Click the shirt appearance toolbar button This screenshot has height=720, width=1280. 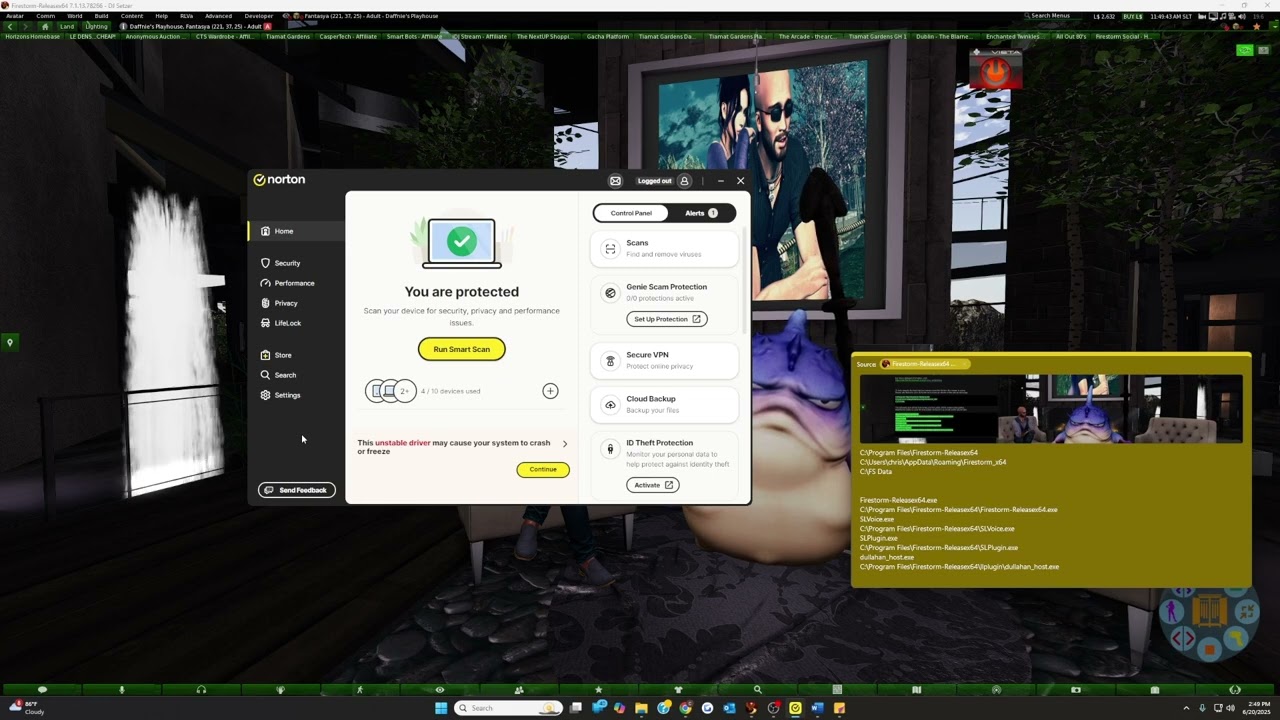tap(678, 690)
